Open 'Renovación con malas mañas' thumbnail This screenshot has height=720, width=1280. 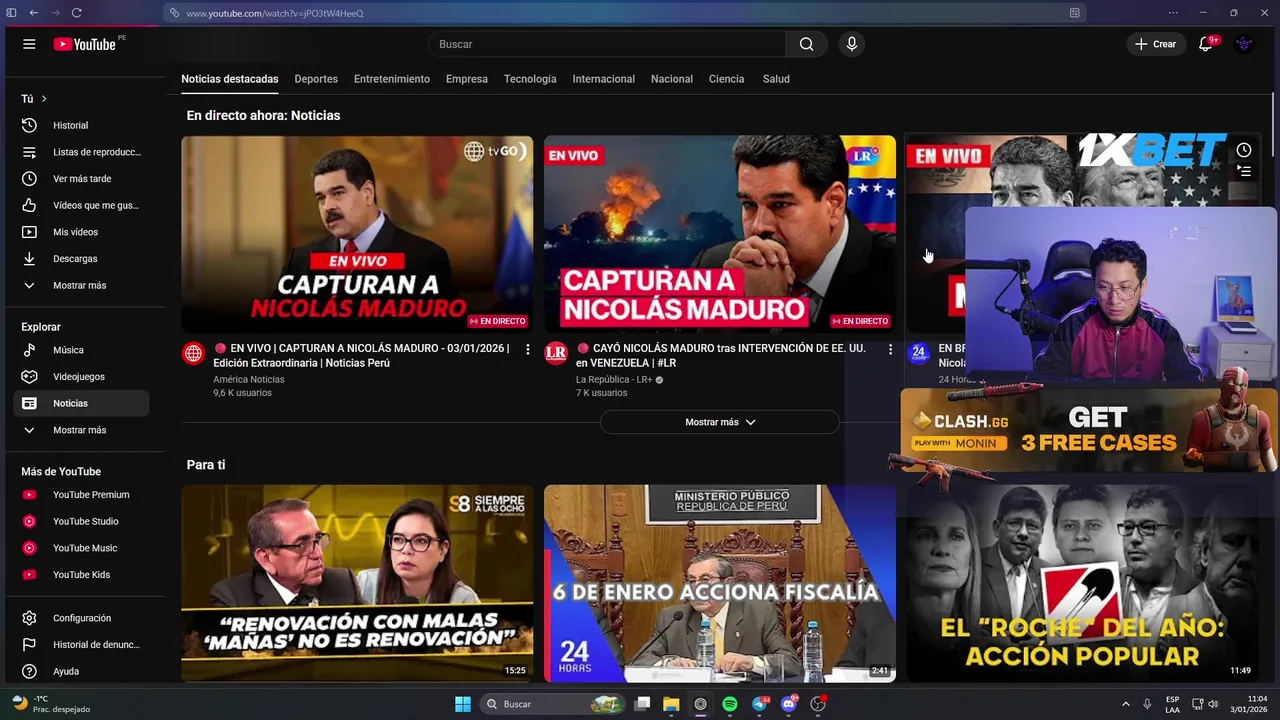pos(357,583)
